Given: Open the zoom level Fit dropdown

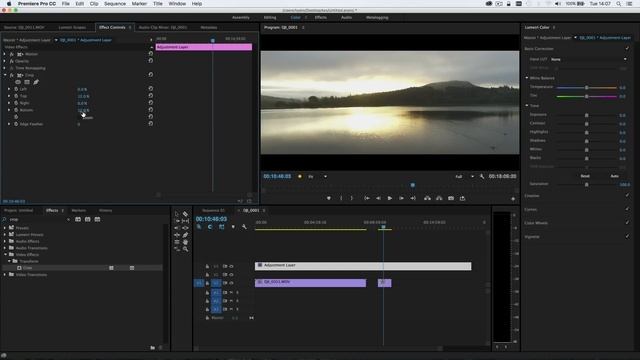Looking at the screenshot, I should click(x=318, y=176).
